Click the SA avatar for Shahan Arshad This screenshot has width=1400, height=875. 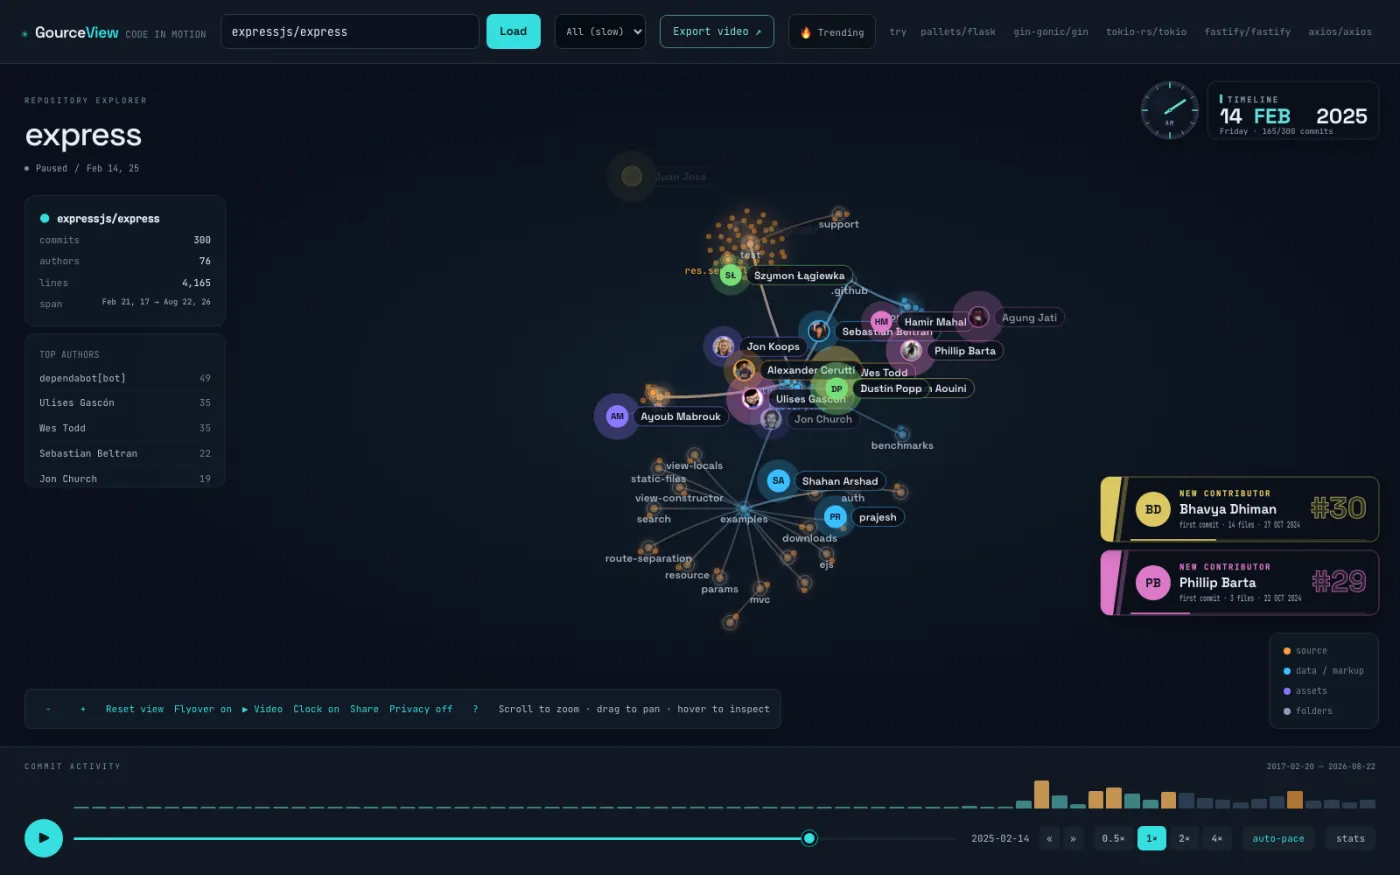[778, 481]
